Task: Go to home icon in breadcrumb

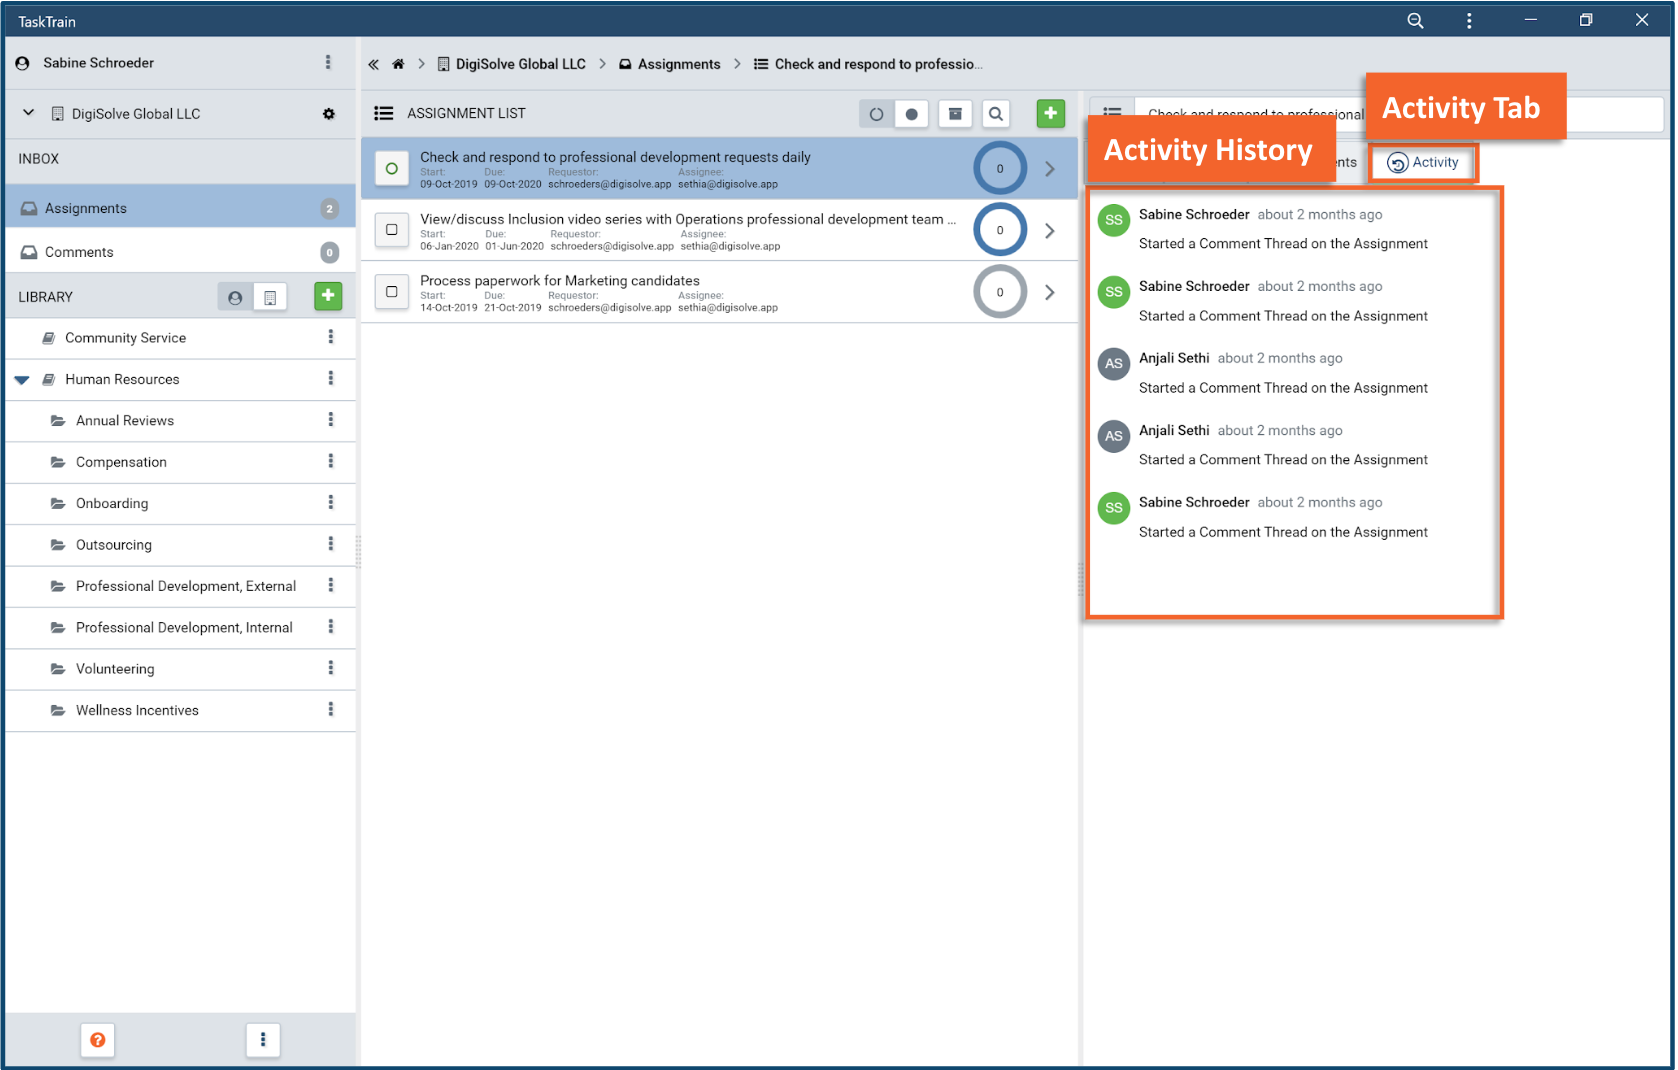Action: click(x=398, y=64)
